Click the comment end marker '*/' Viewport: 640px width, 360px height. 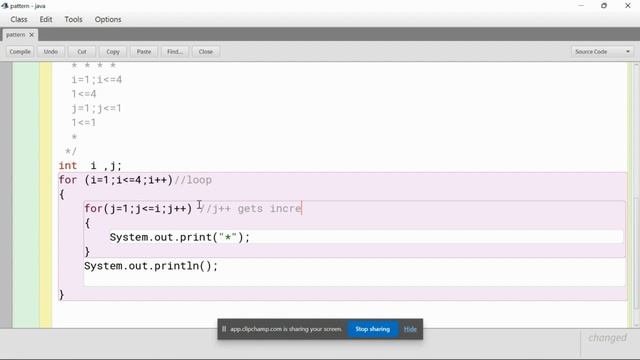tap(71, 151)
